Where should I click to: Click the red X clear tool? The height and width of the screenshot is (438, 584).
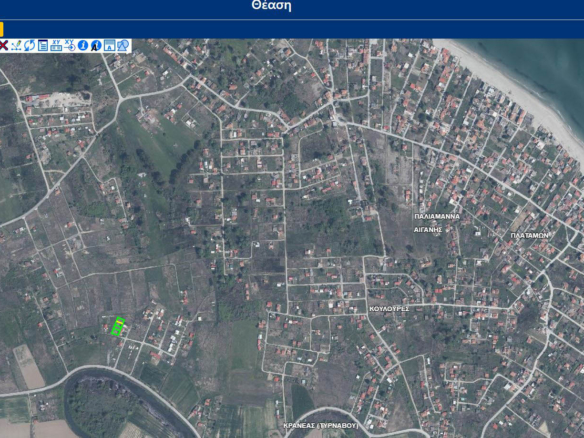pos(3,46)
